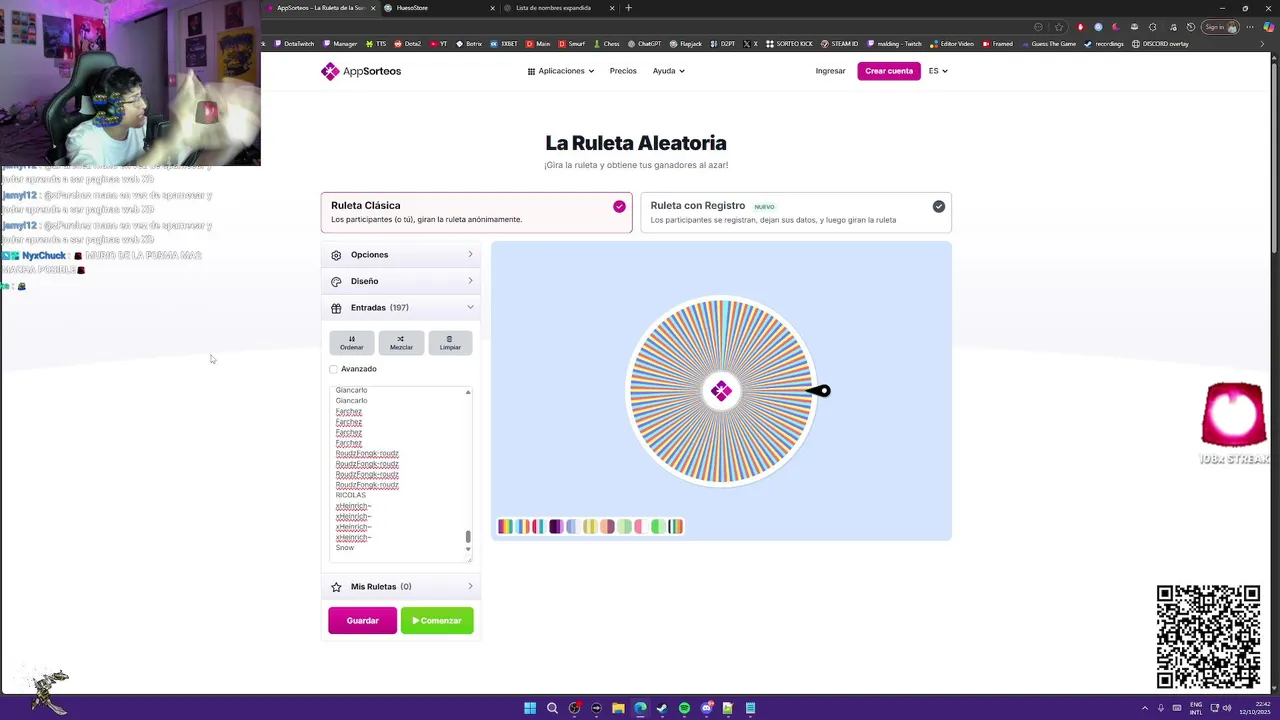Click the Ingresar link
Image resolution: width=1280 pixels, height=720 pixels.
tap(830, 71)
